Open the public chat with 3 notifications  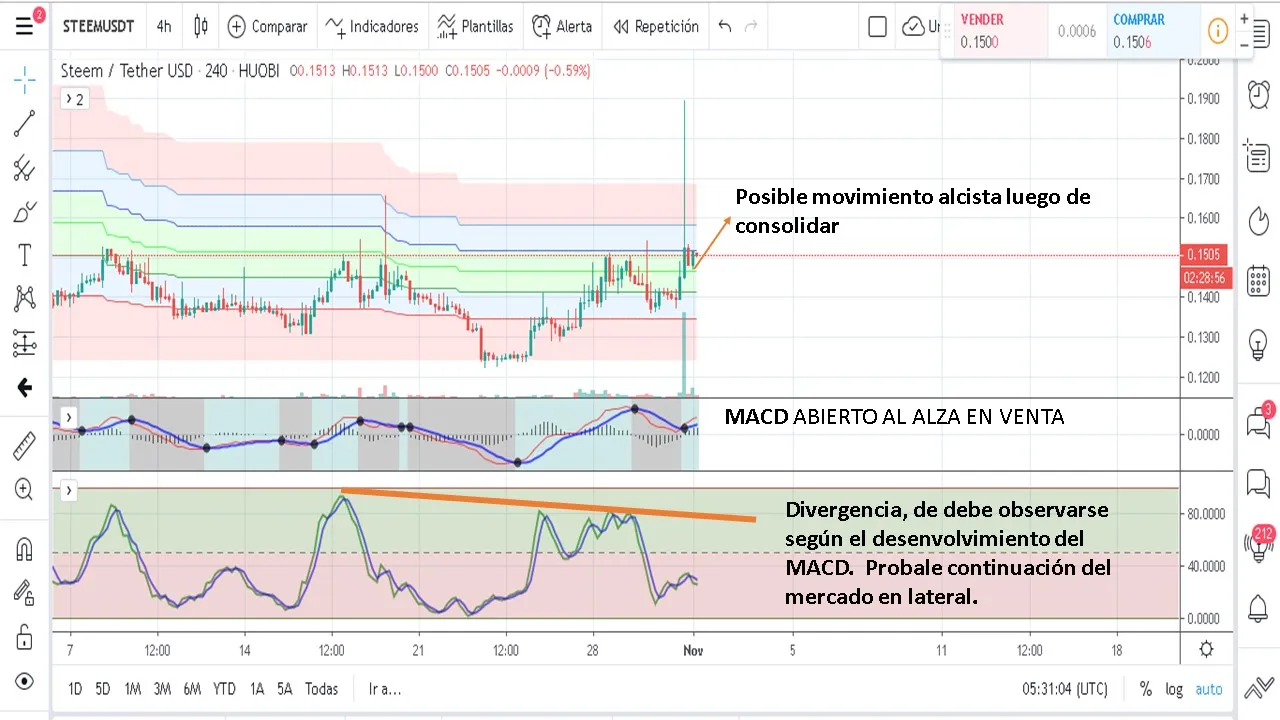(1258, 421)
